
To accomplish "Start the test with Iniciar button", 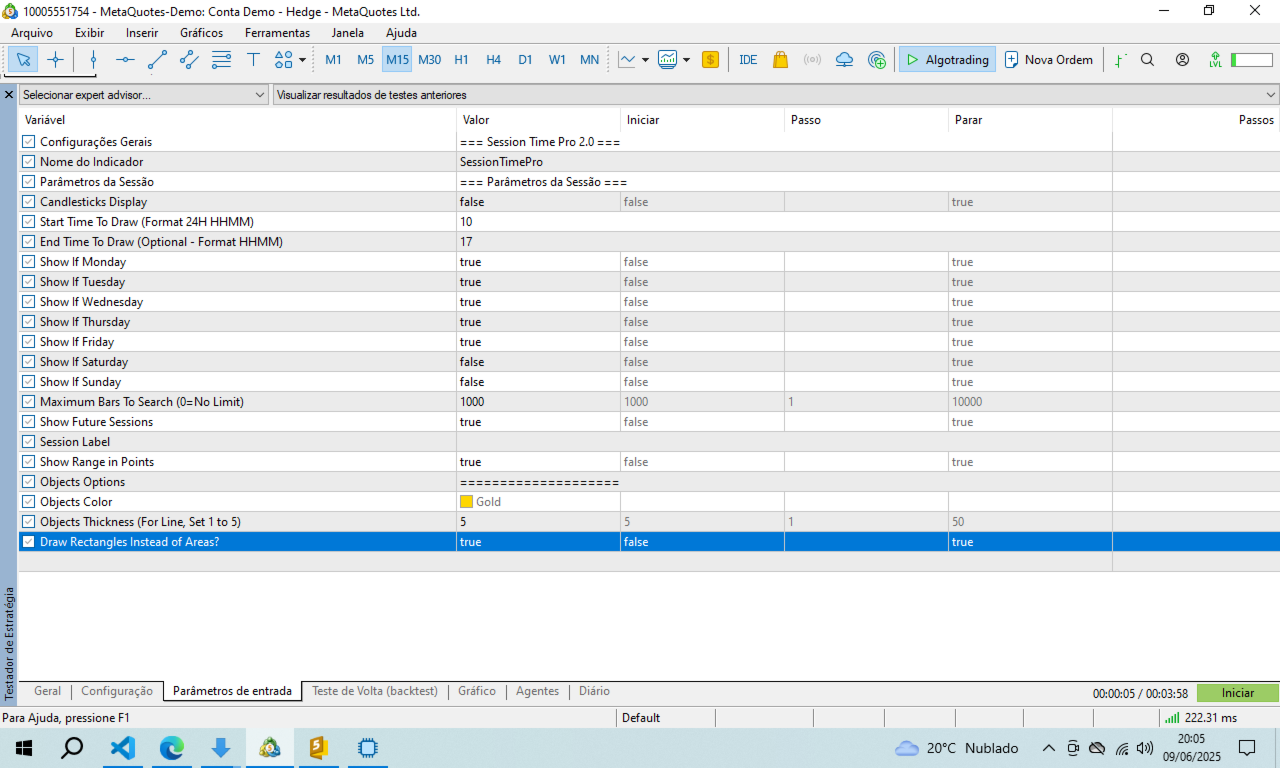I will click(1238, 693).
